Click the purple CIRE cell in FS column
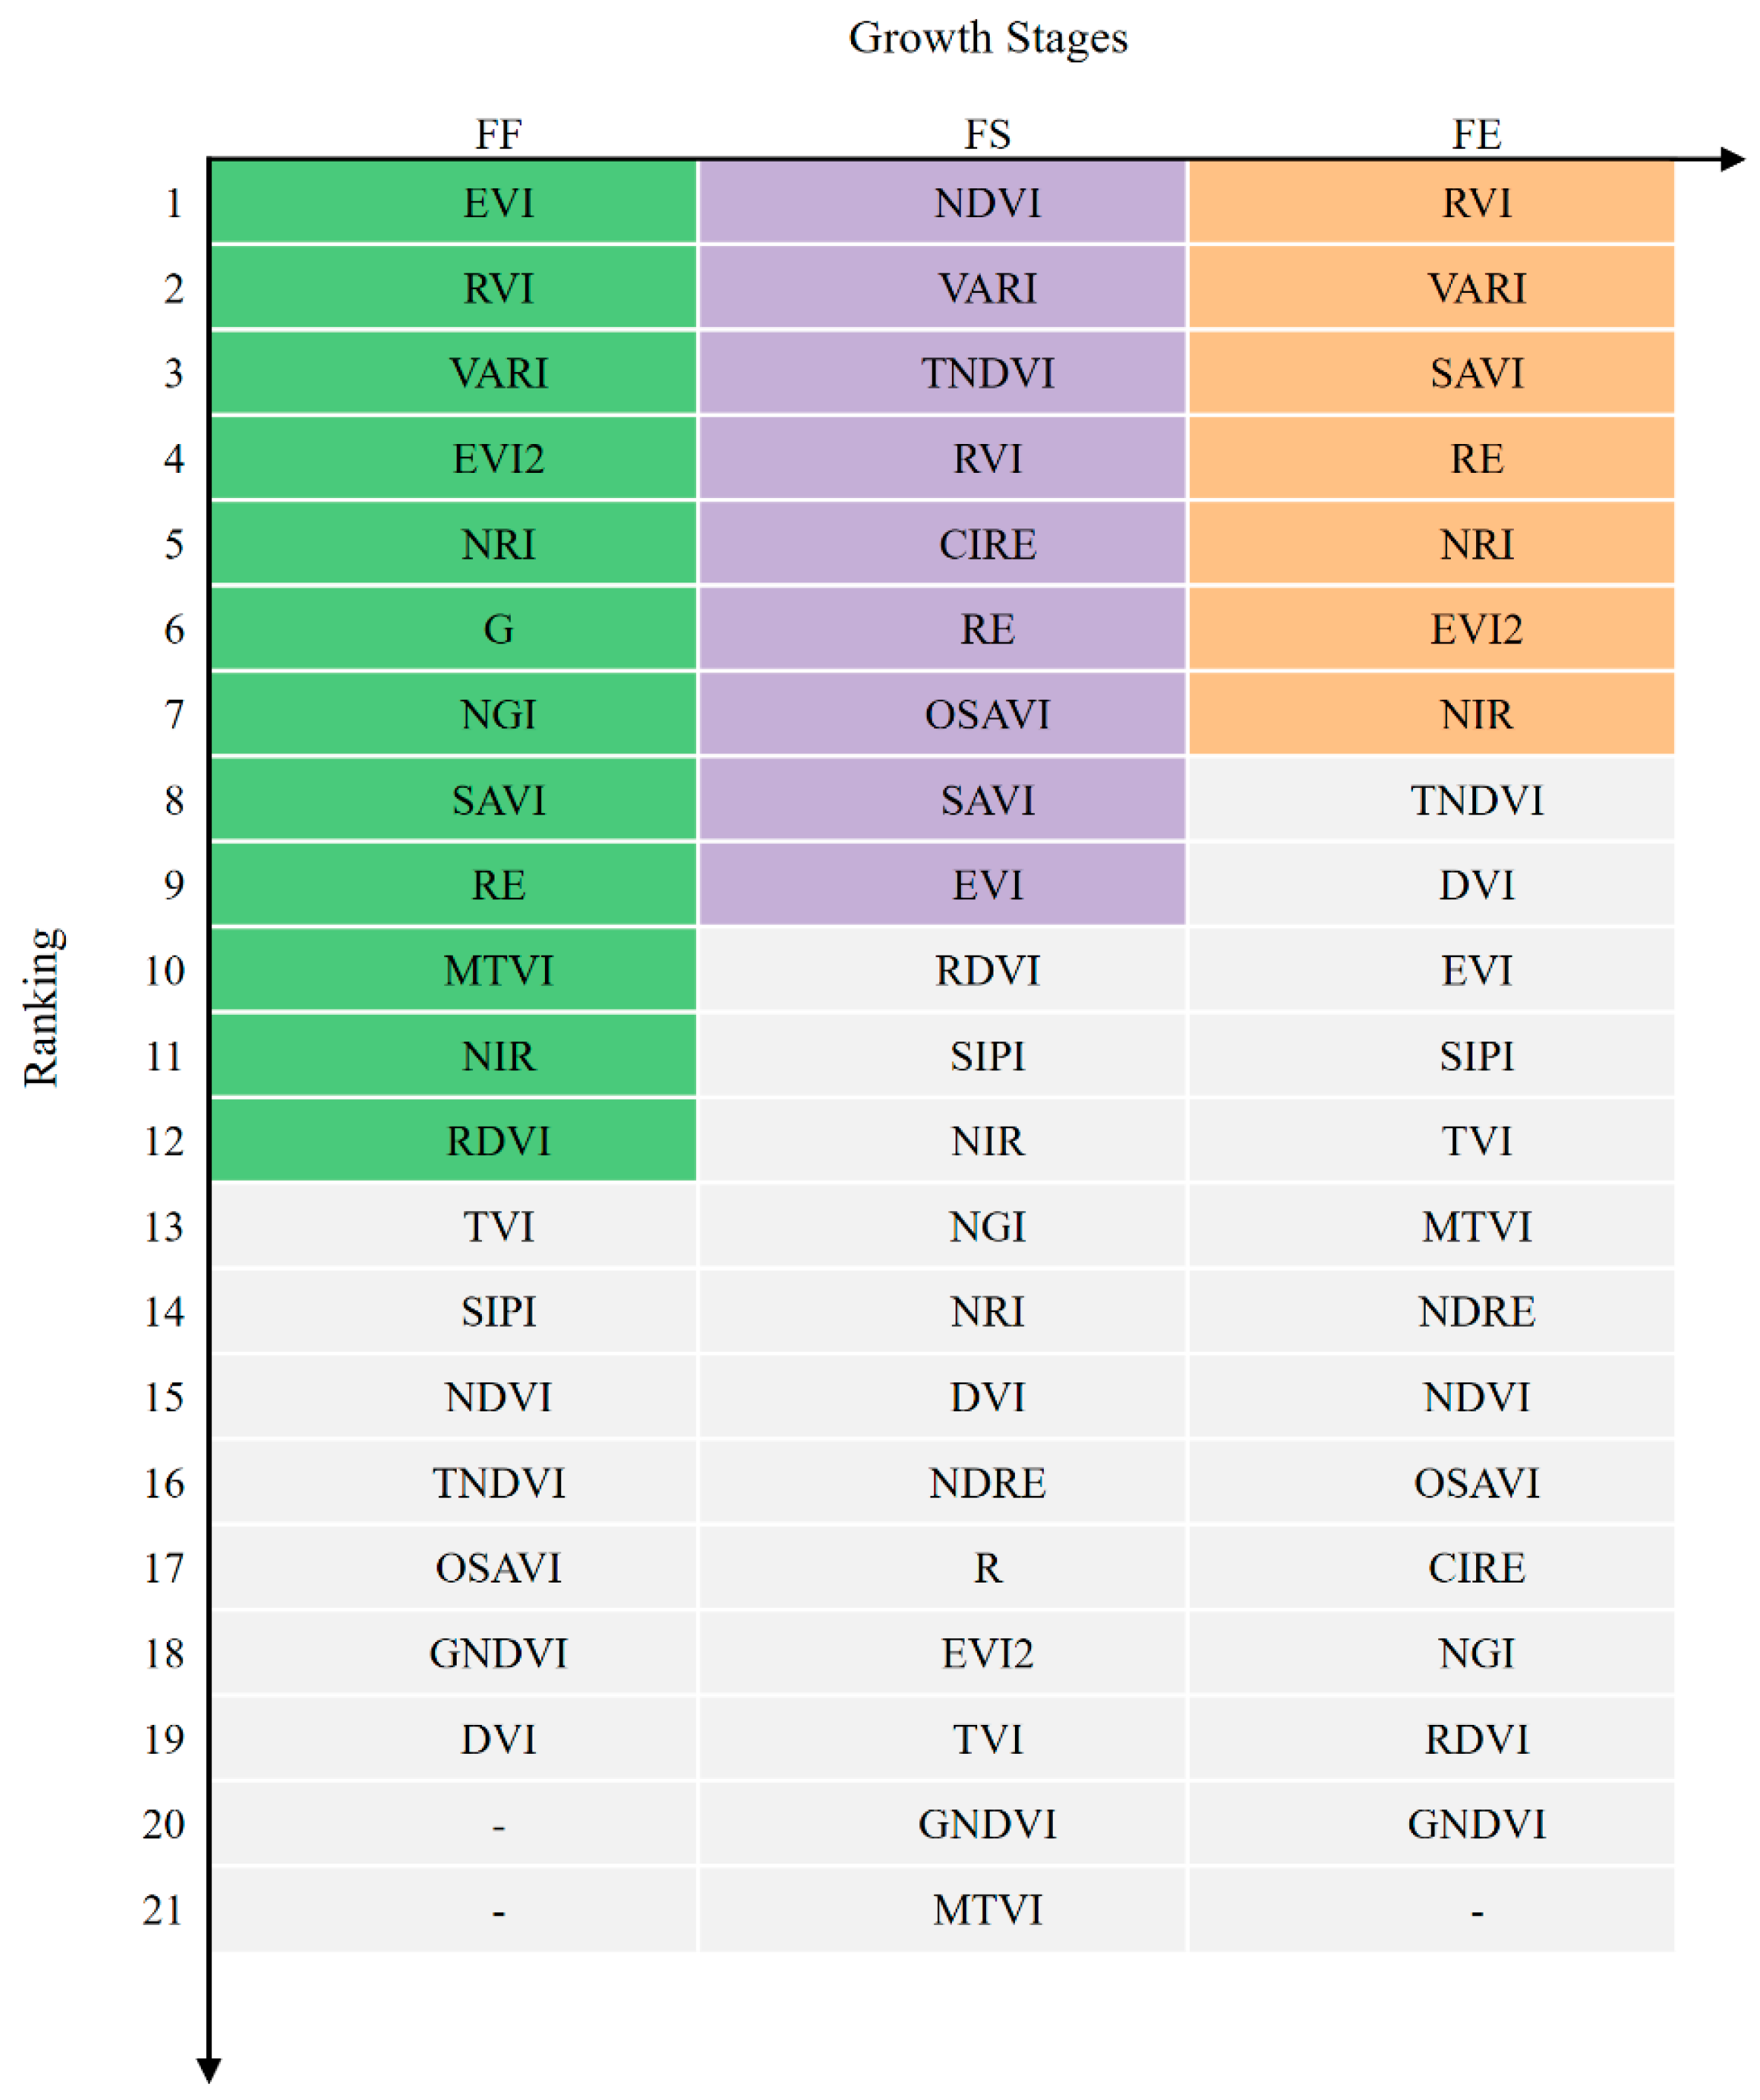This screenshot has height=2100, width=1760. (x=987, y=544)
